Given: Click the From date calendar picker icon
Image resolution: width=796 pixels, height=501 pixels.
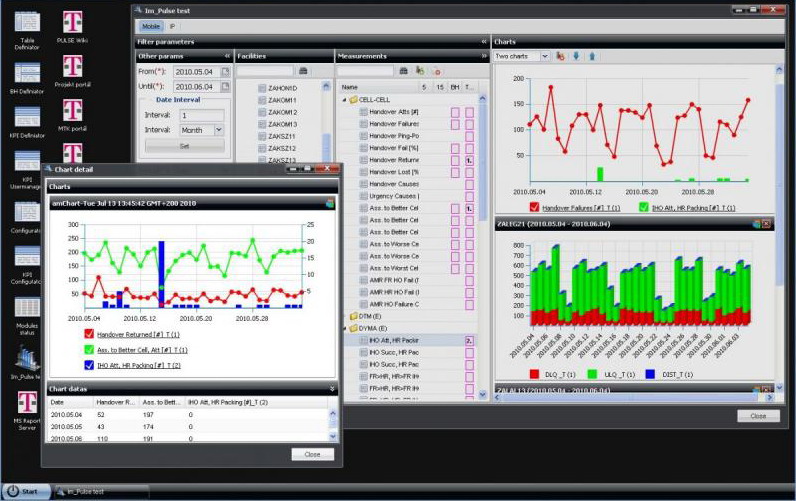Looking at the screenshot, I should click(x=226, y=71).
